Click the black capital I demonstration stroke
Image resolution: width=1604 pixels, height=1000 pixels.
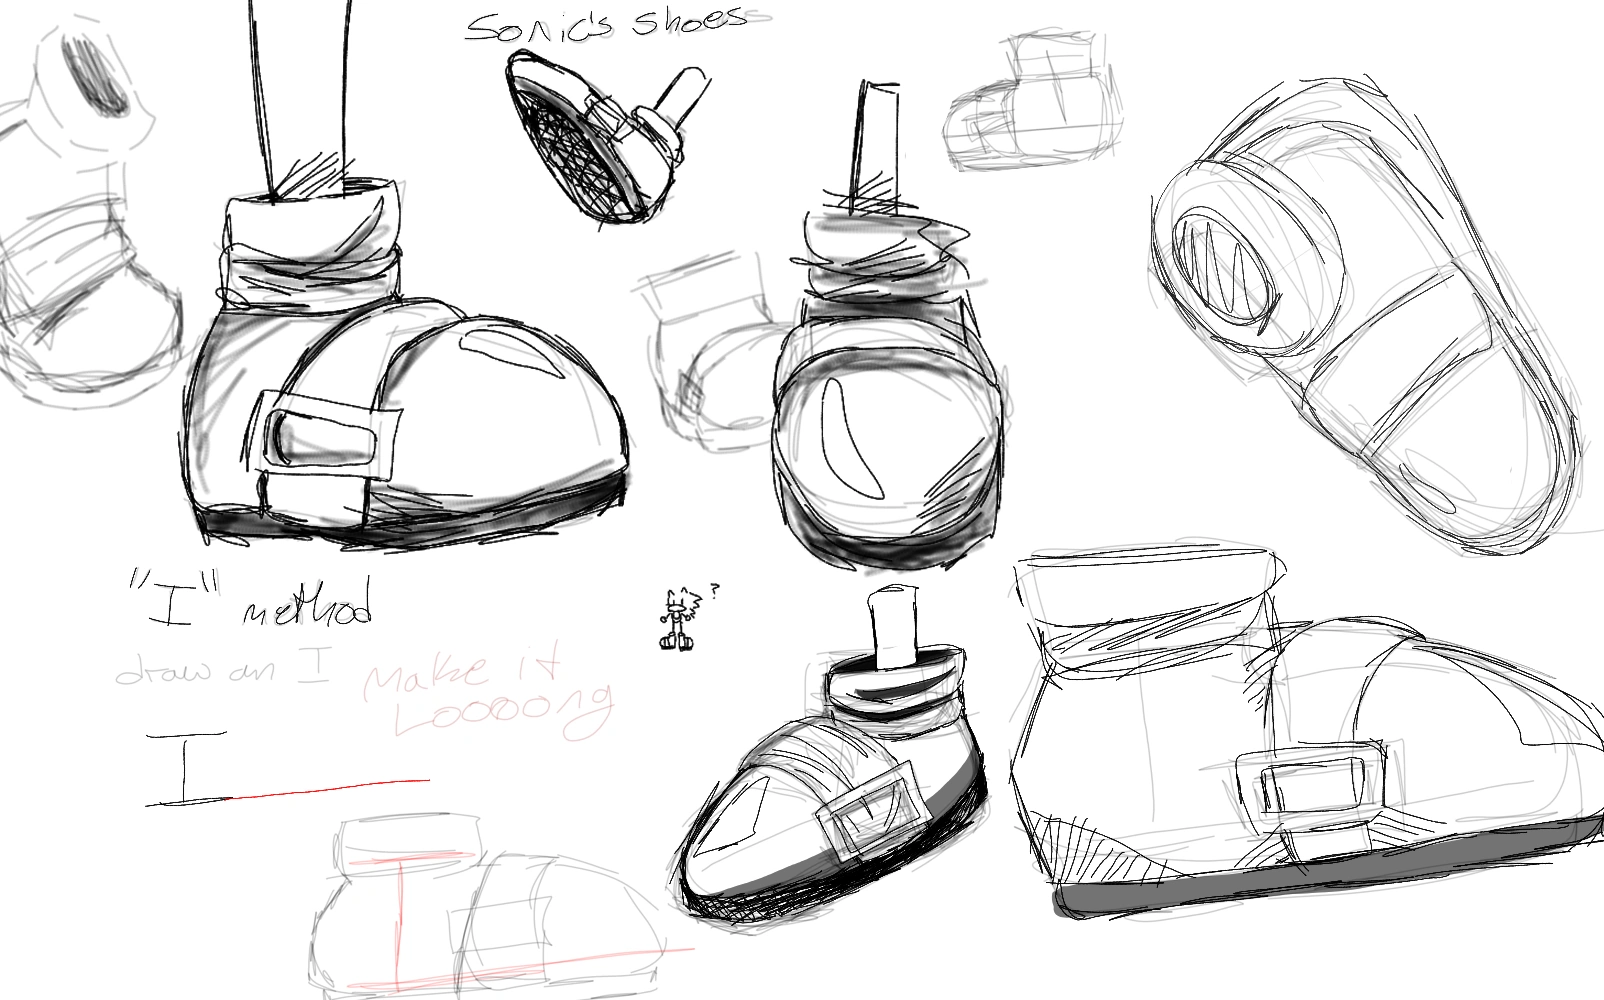coord(185,765)
